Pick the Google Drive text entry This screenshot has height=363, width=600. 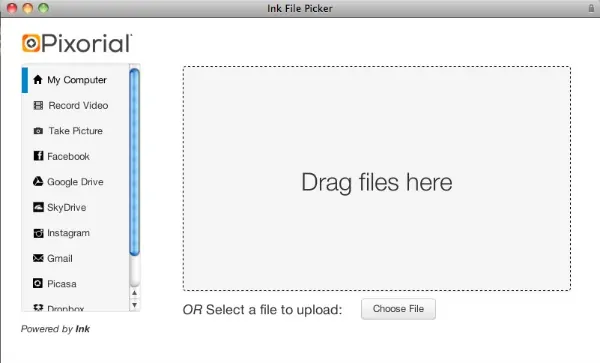click(75, 182)
